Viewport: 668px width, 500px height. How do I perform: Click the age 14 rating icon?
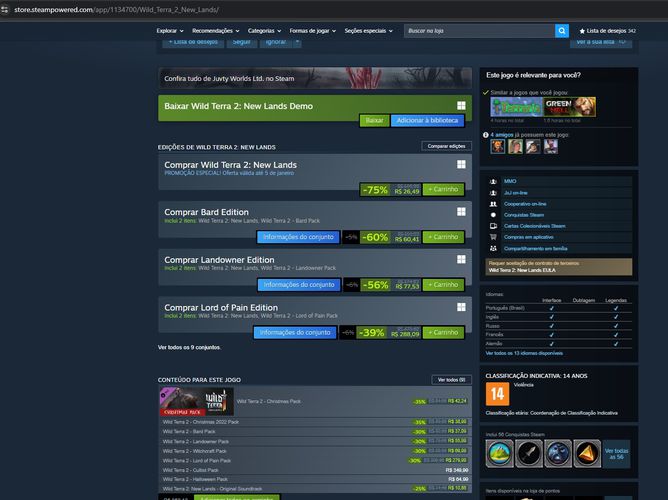pyautogui.click(x=497, y=394)
